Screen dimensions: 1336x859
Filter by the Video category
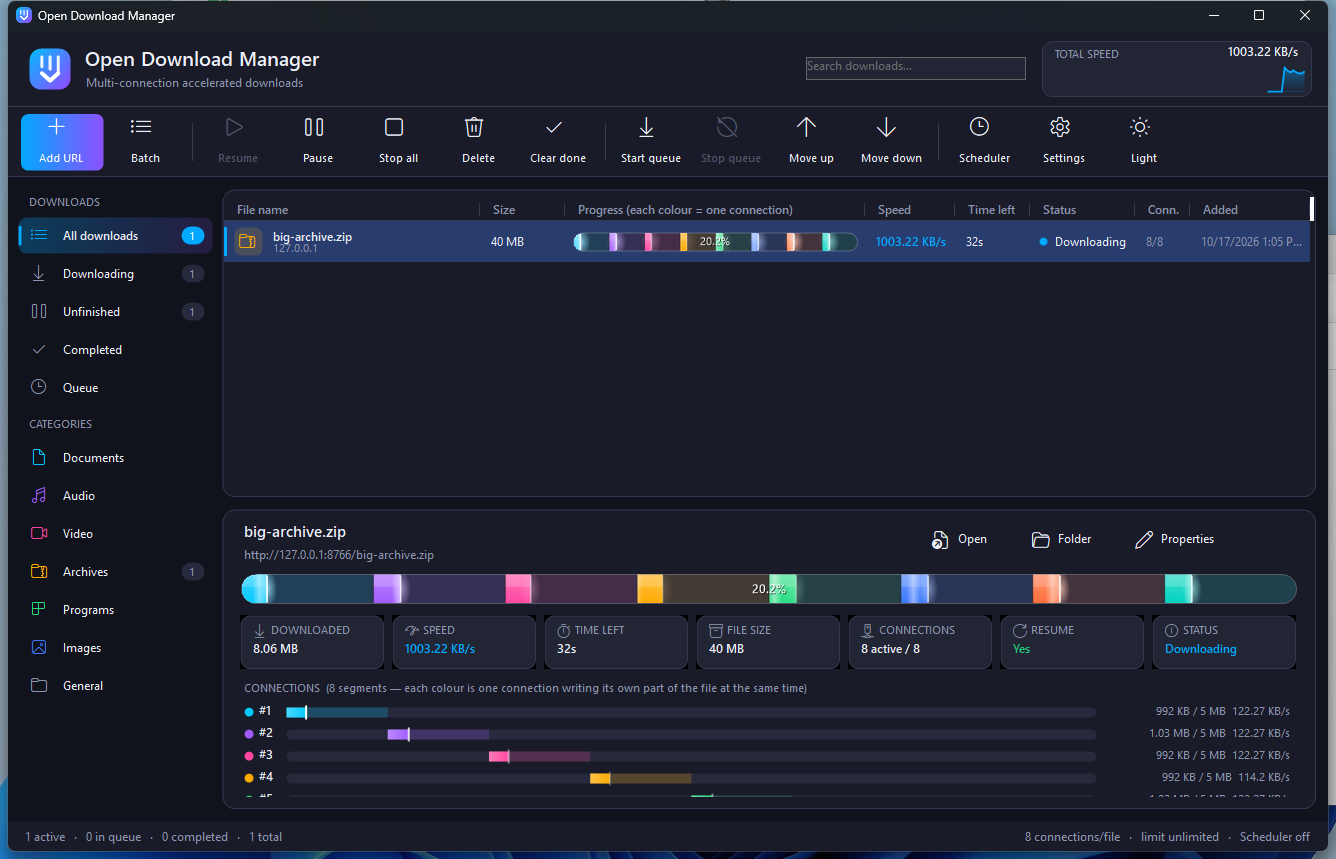(x=115, y=534)
